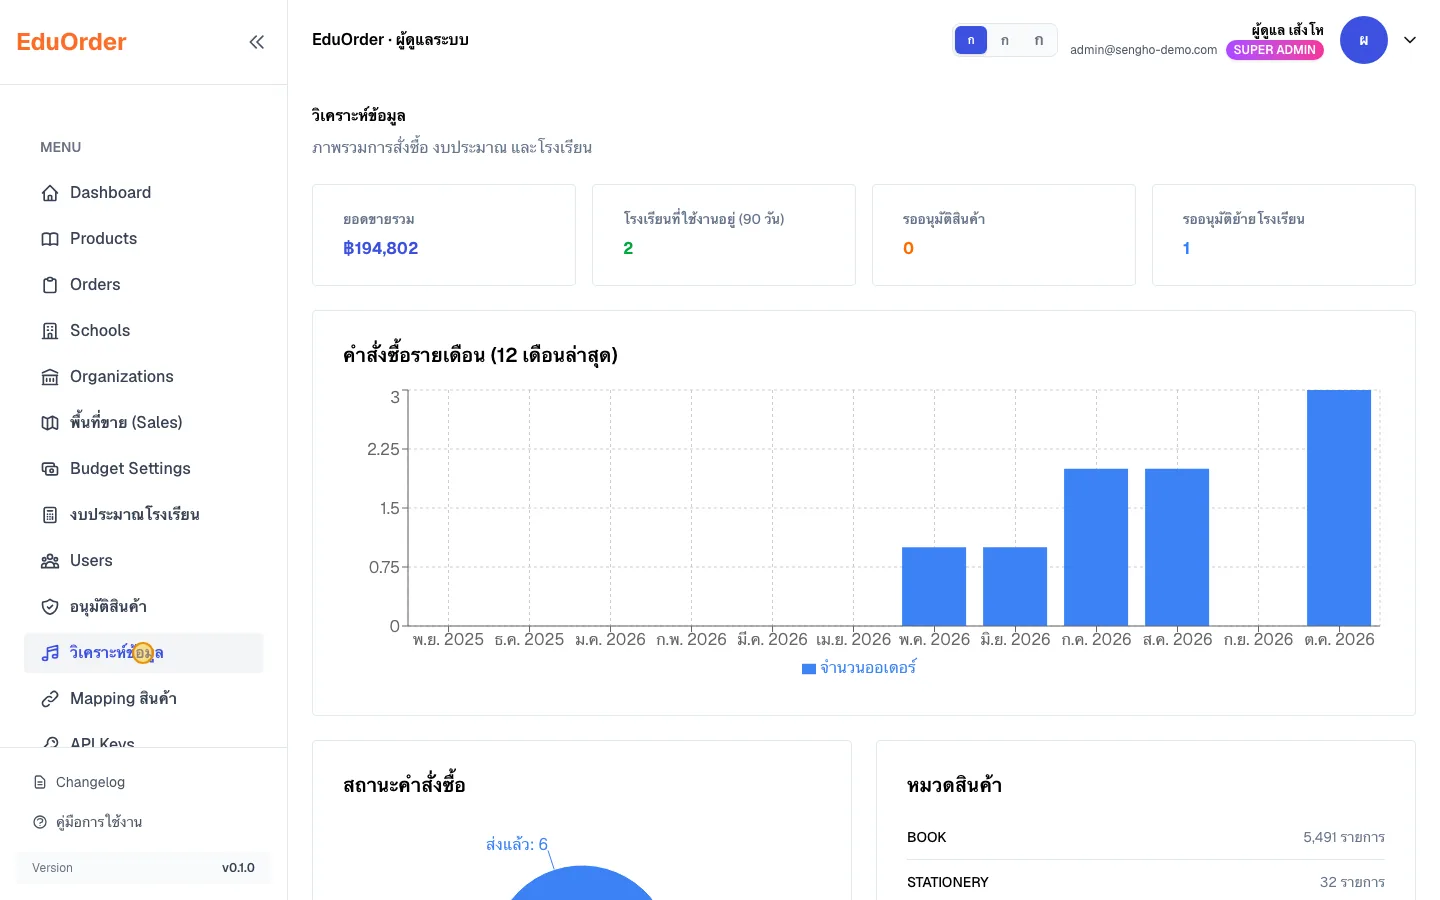Click the ยอดขายรวม ฿194,802 card

(444, 235)
